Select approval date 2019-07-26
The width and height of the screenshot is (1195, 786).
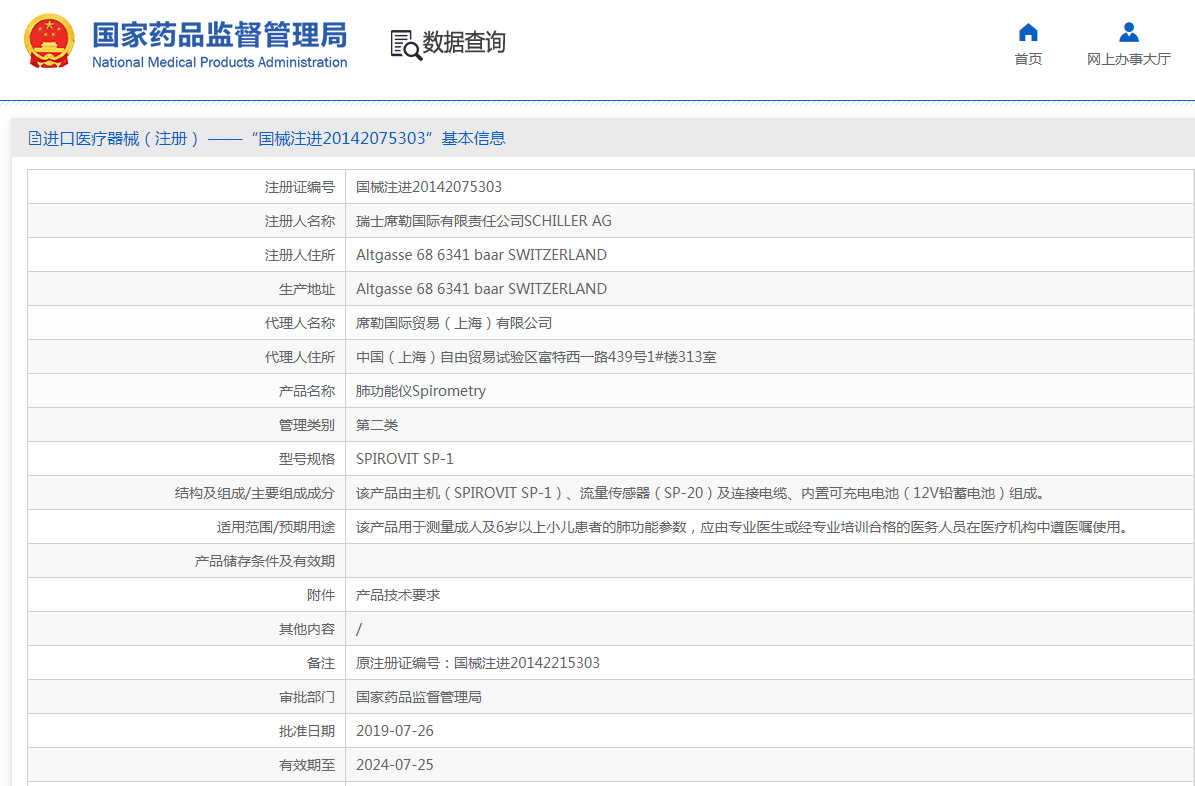(395, 731)
